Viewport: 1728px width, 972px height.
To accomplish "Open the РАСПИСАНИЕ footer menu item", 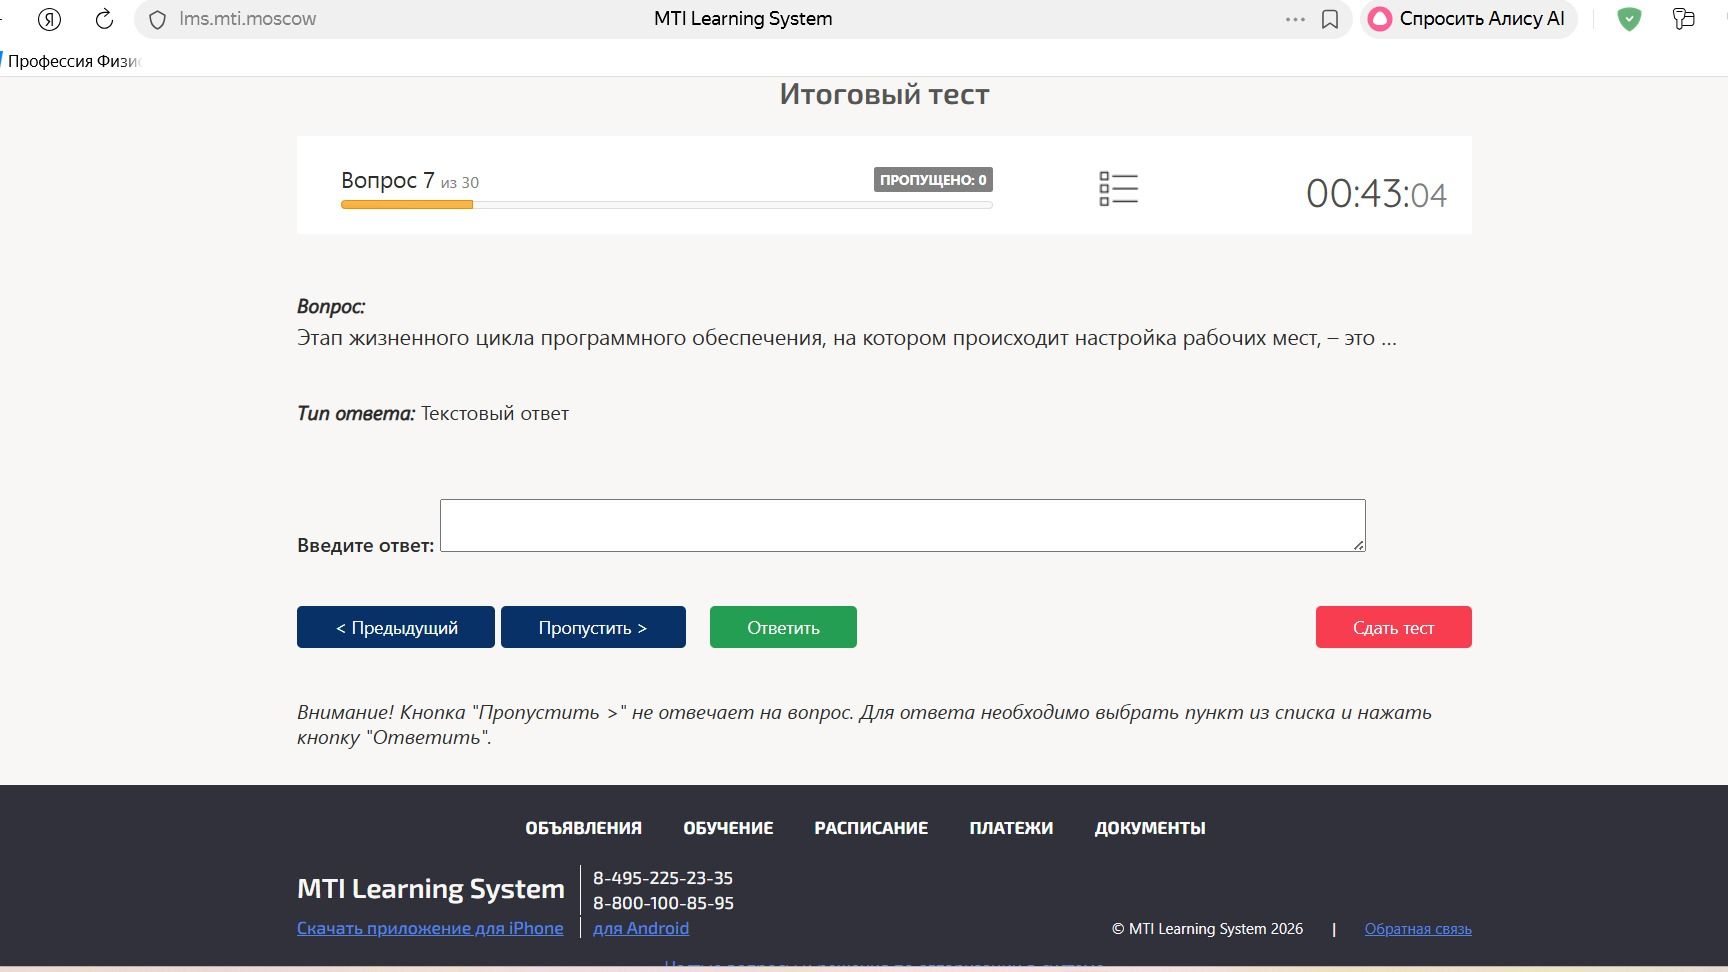I will click(871, 828).
